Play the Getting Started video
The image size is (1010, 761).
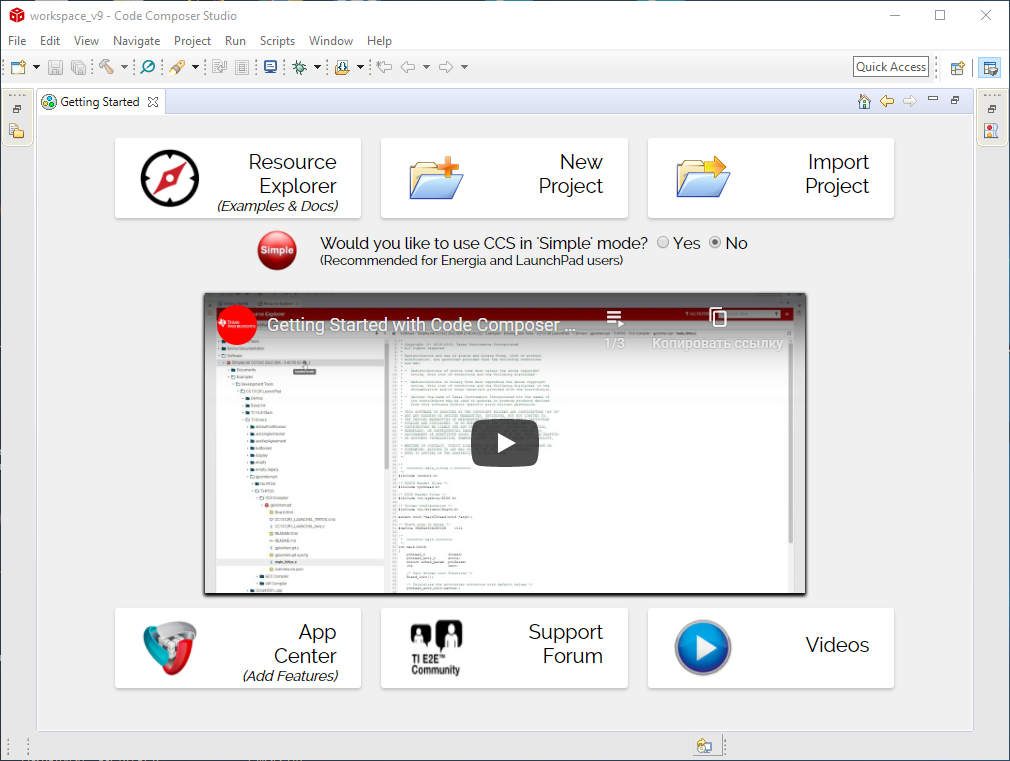click(x=505, y=443)
